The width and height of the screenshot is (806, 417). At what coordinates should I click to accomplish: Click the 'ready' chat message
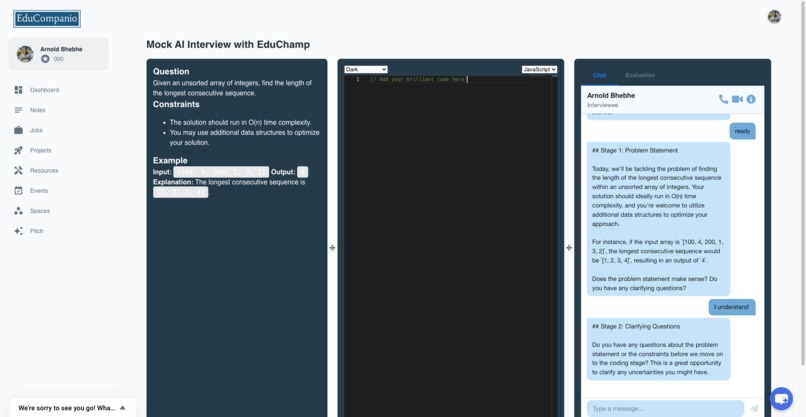[x=742, y=131]
